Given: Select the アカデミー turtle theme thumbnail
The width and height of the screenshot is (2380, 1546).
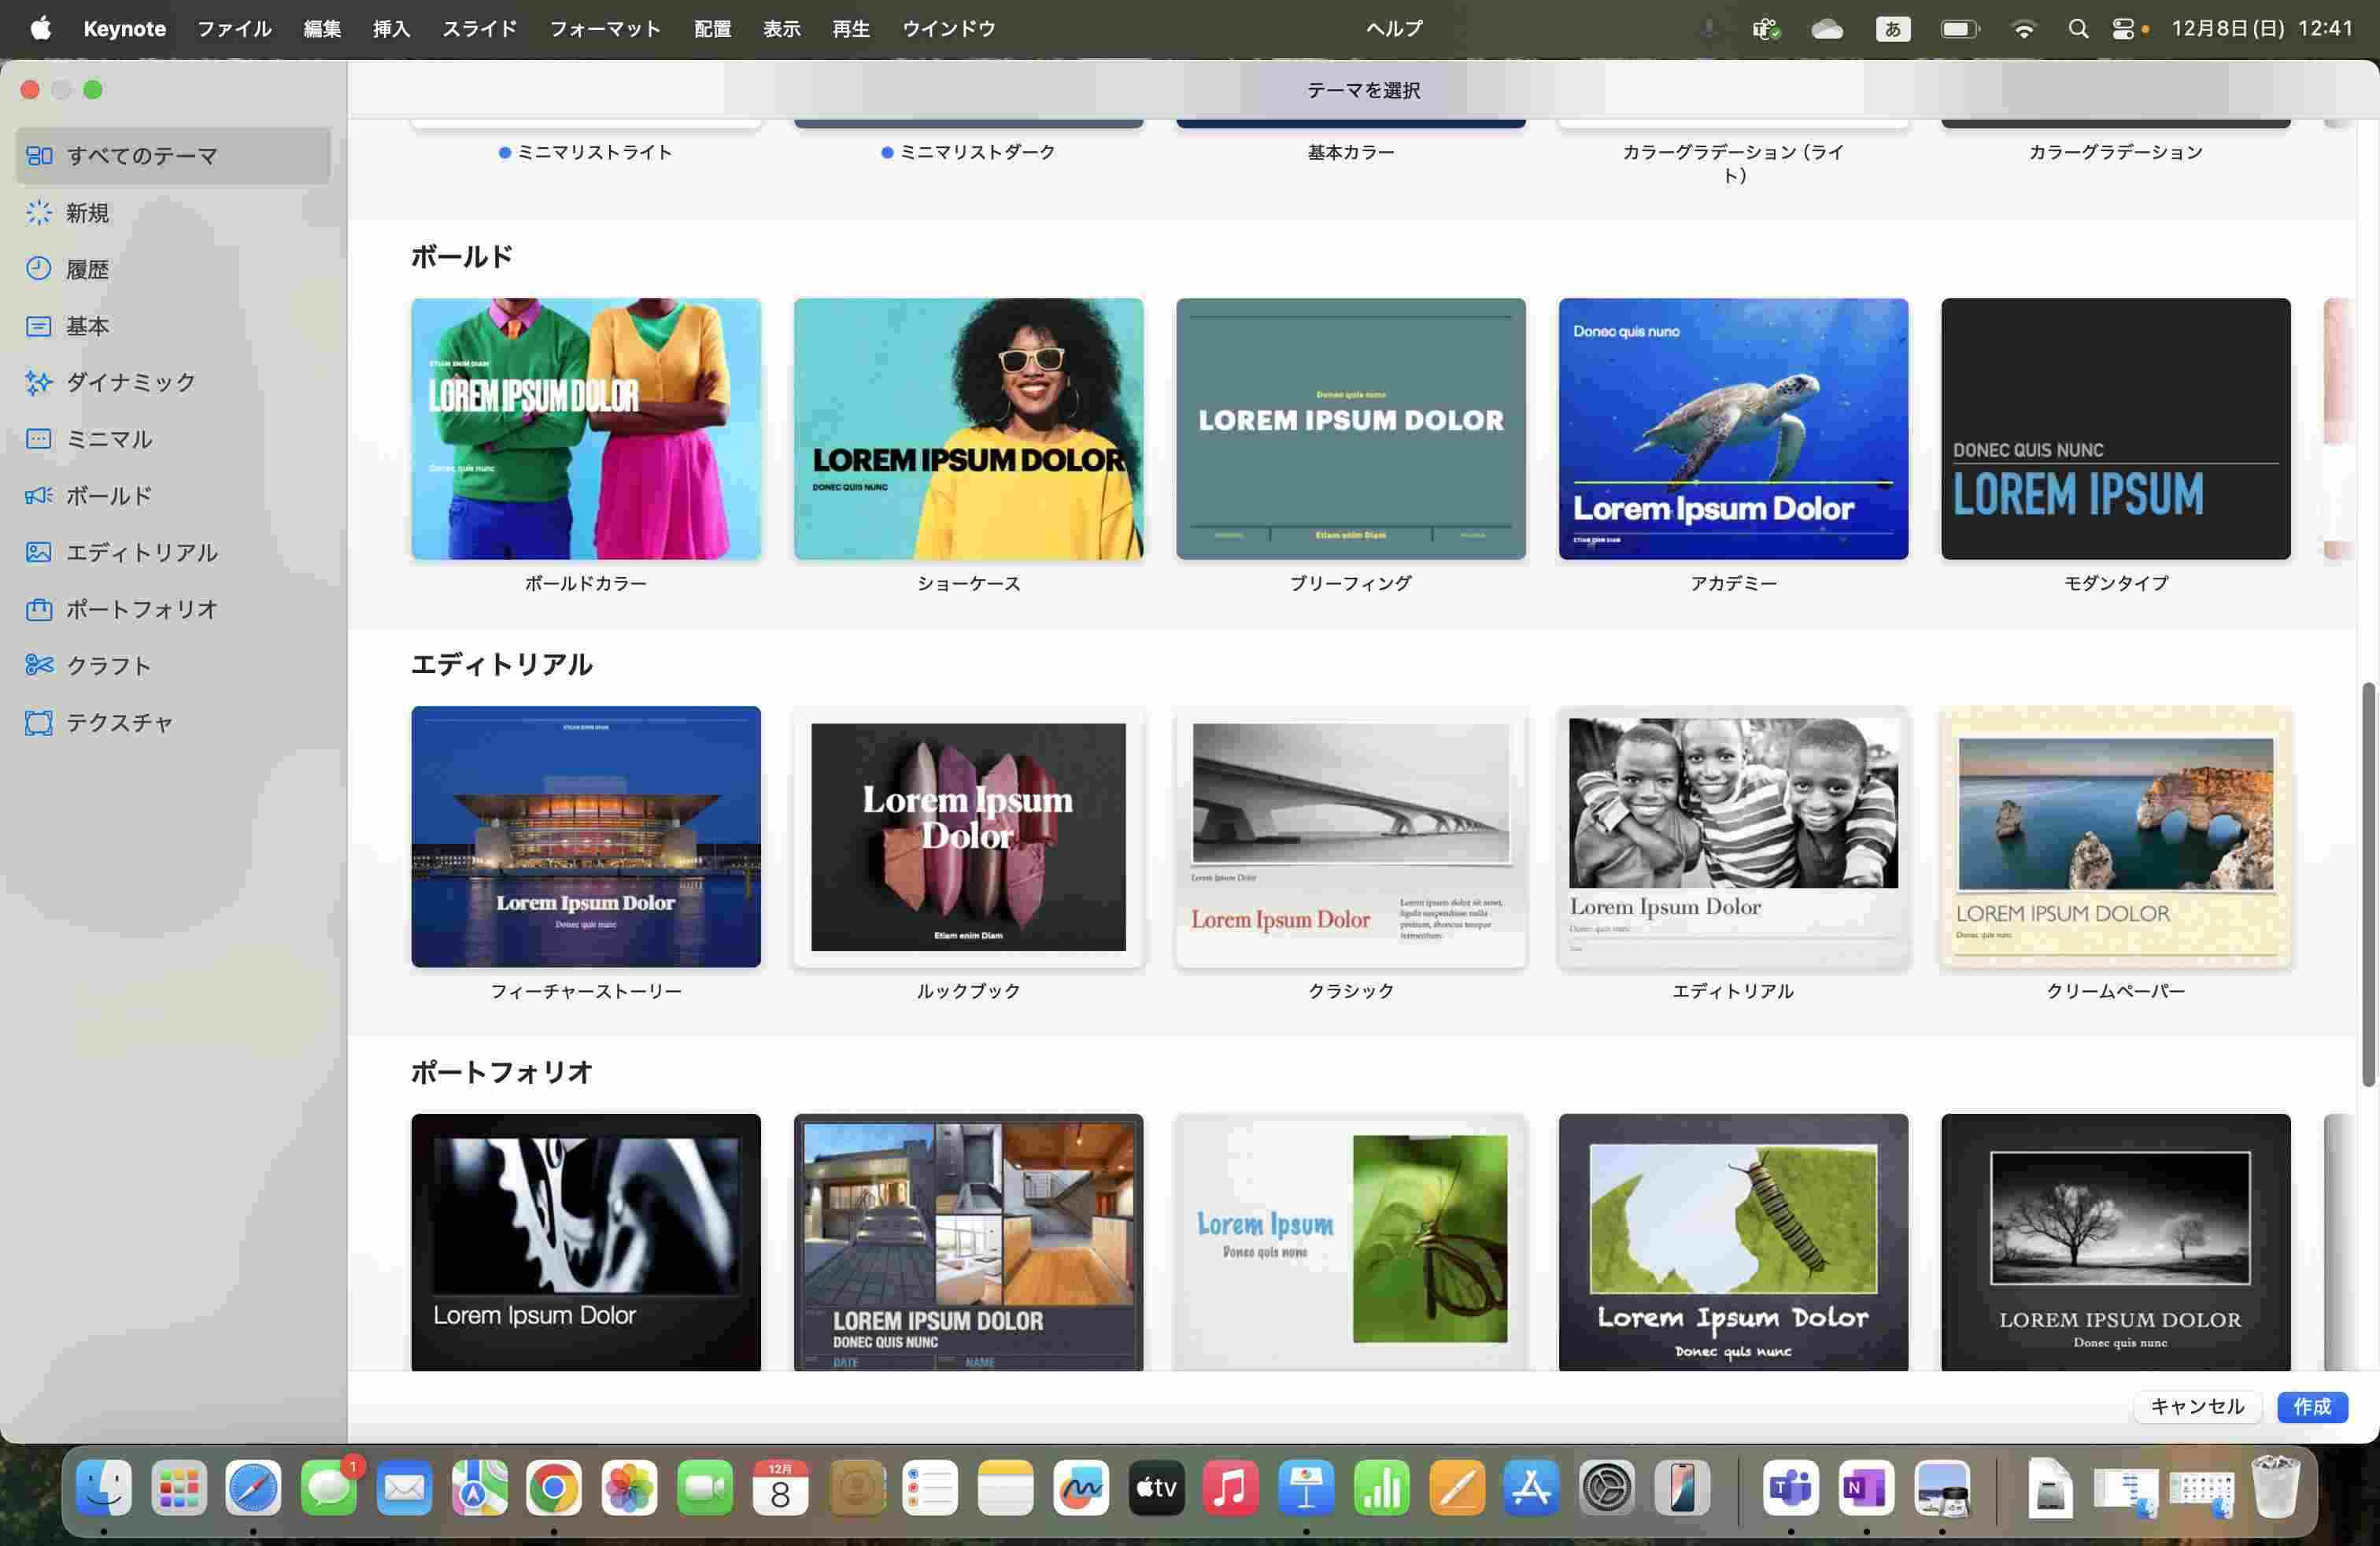Looking at the screenshot, I should tap(1733, 429).
